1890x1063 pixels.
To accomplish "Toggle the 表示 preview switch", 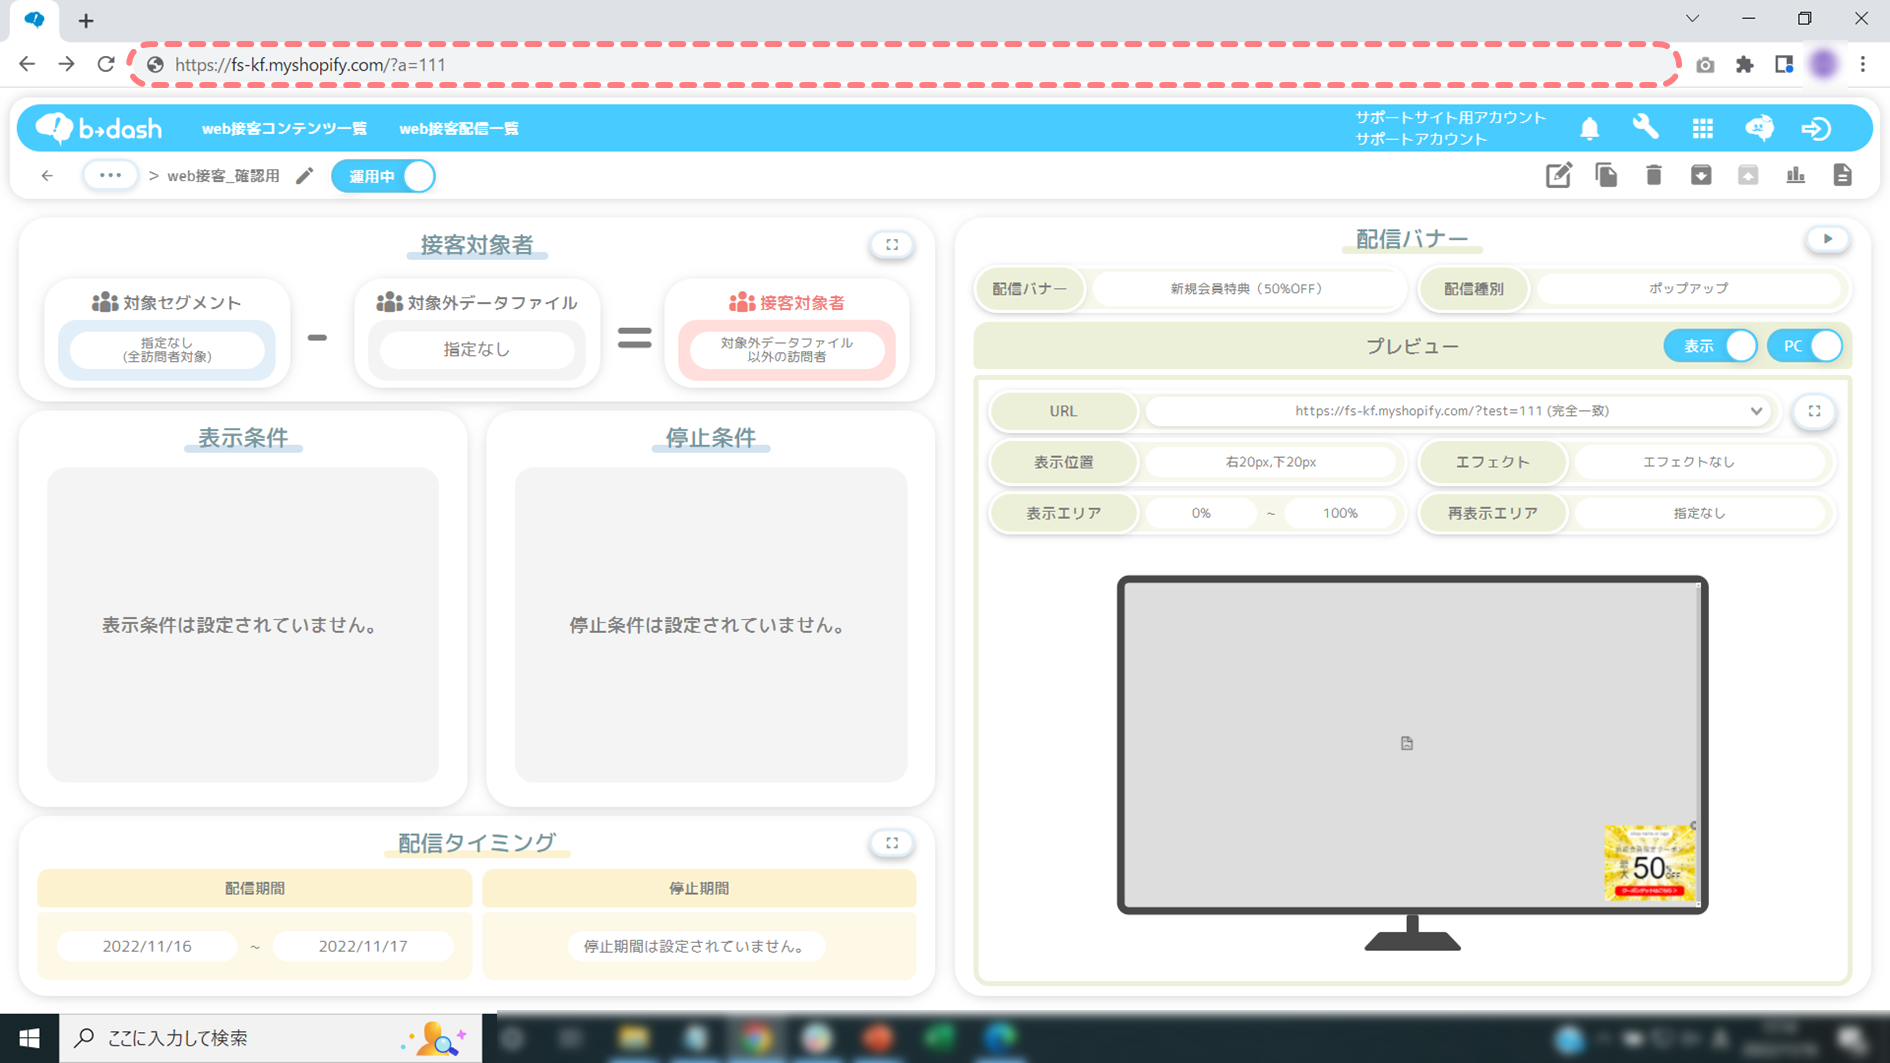I will pos(1710,346).
